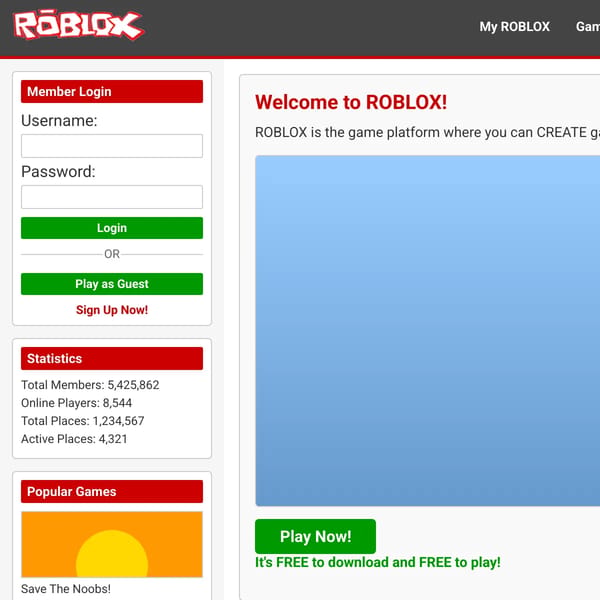Click the Statistics header bar

(x=112, y=359)
